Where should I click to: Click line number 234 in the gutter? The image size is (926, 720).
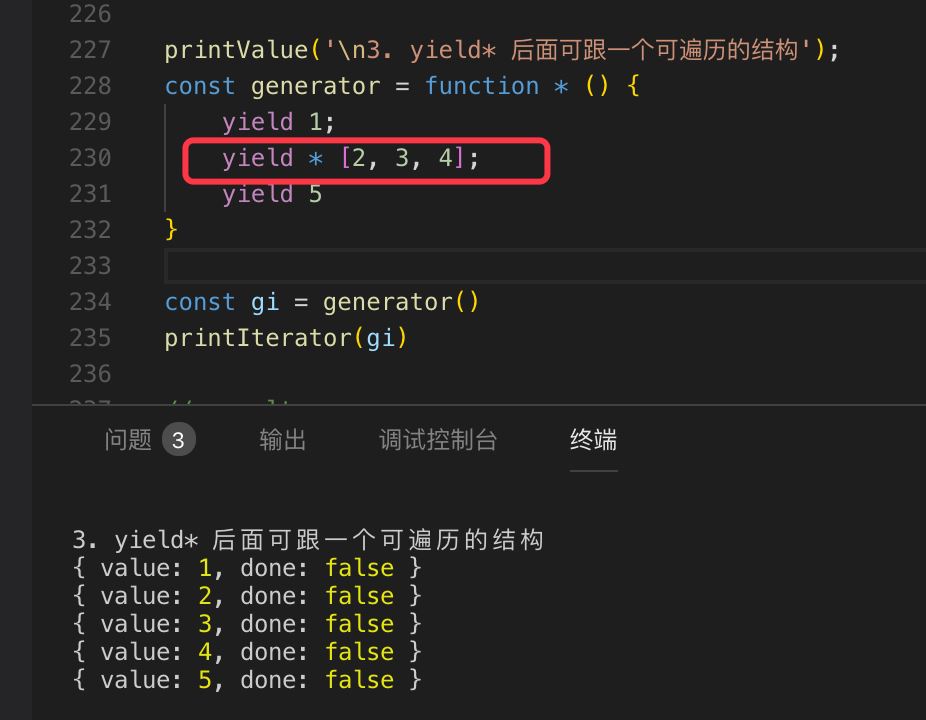[x=90, y=302]
